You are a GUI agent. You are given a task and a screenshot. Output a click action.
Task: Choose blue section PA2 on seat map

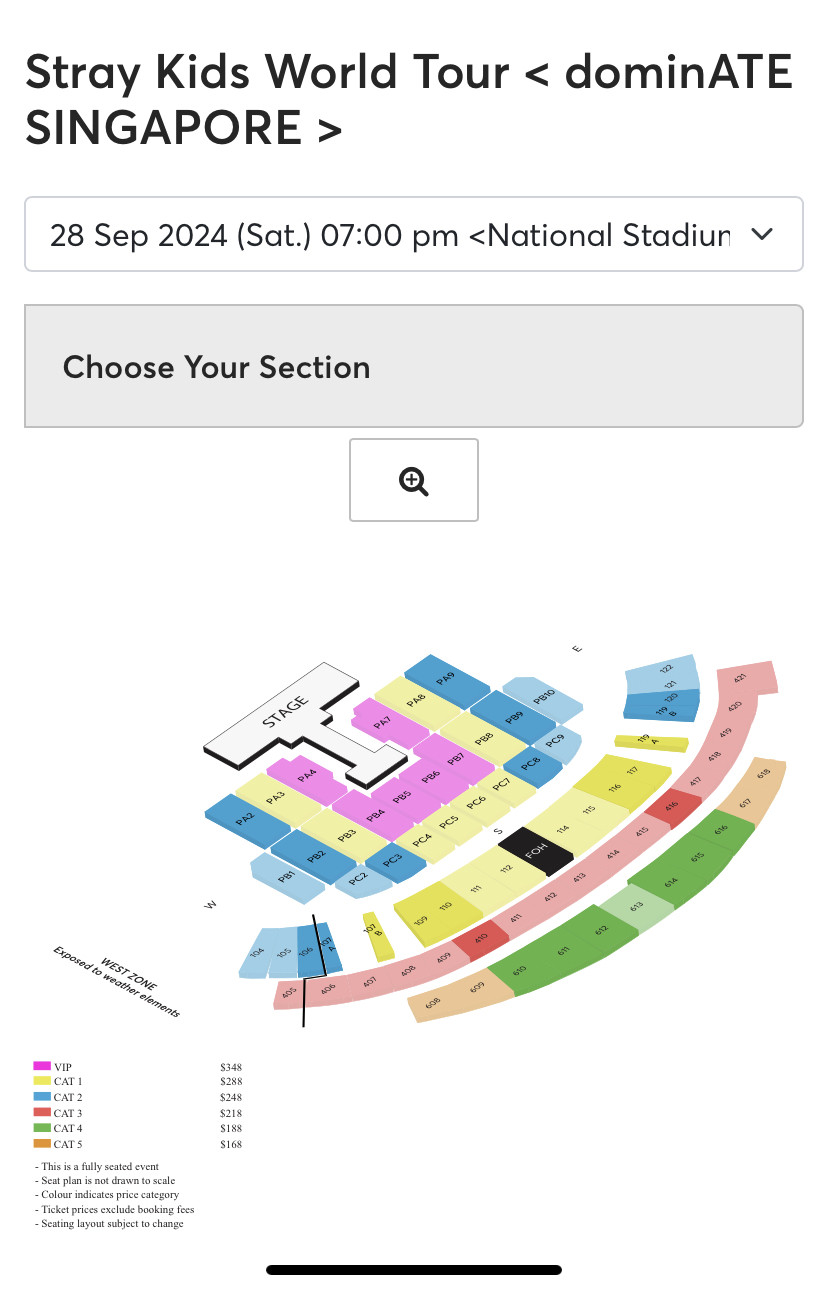point(246,819)
